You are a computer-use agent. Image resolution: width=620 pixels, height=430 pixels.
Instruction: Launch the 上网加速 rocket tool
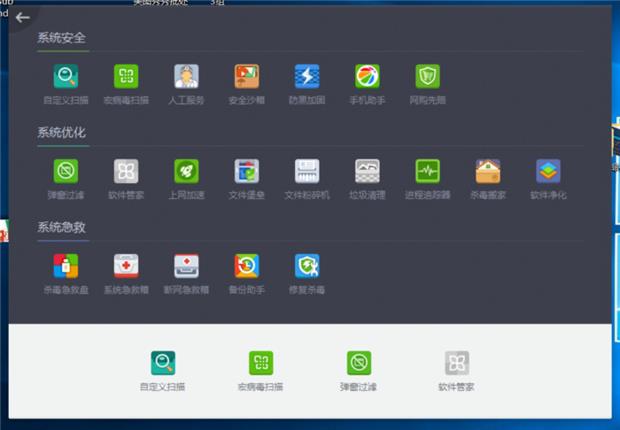(186, 171)
